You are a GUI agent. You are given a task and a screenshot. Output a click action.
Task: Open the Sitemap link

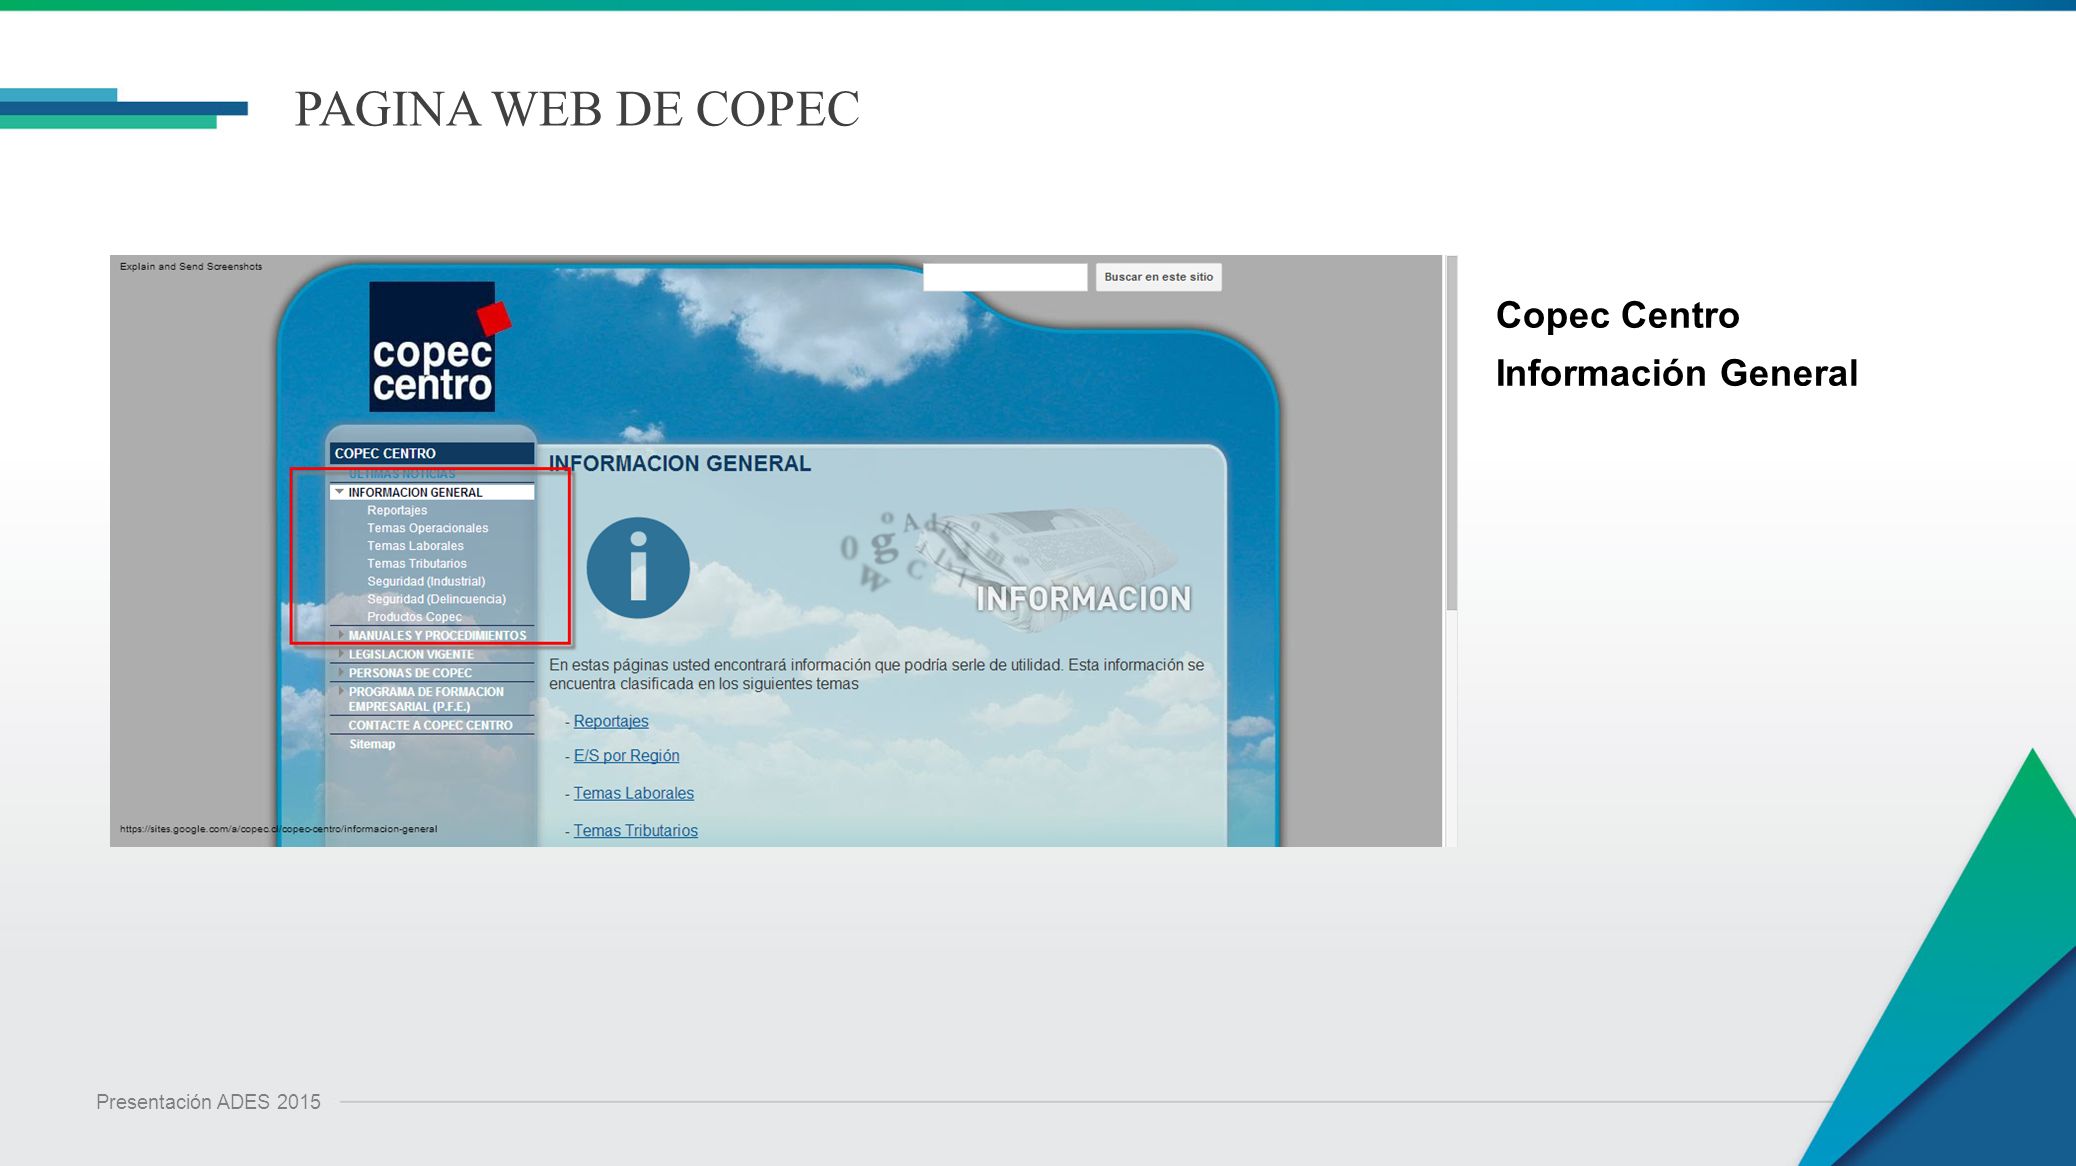[x=372, y=744]
